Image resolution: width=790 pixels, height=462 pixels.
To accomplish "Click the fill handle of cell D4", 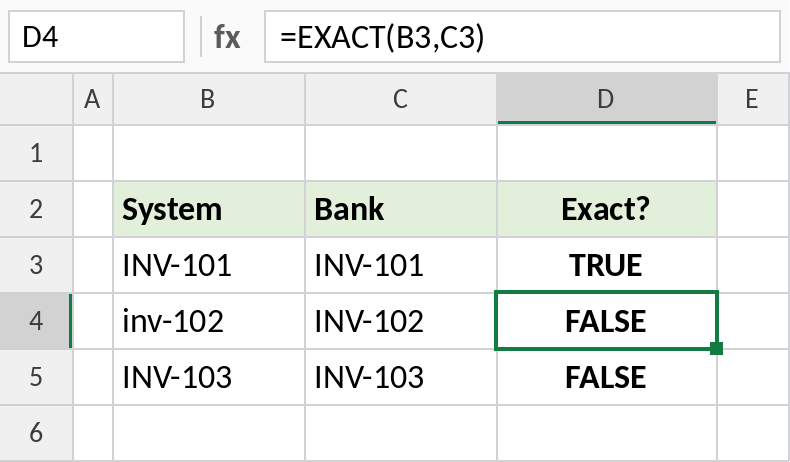I will click(x=716, y=348).
